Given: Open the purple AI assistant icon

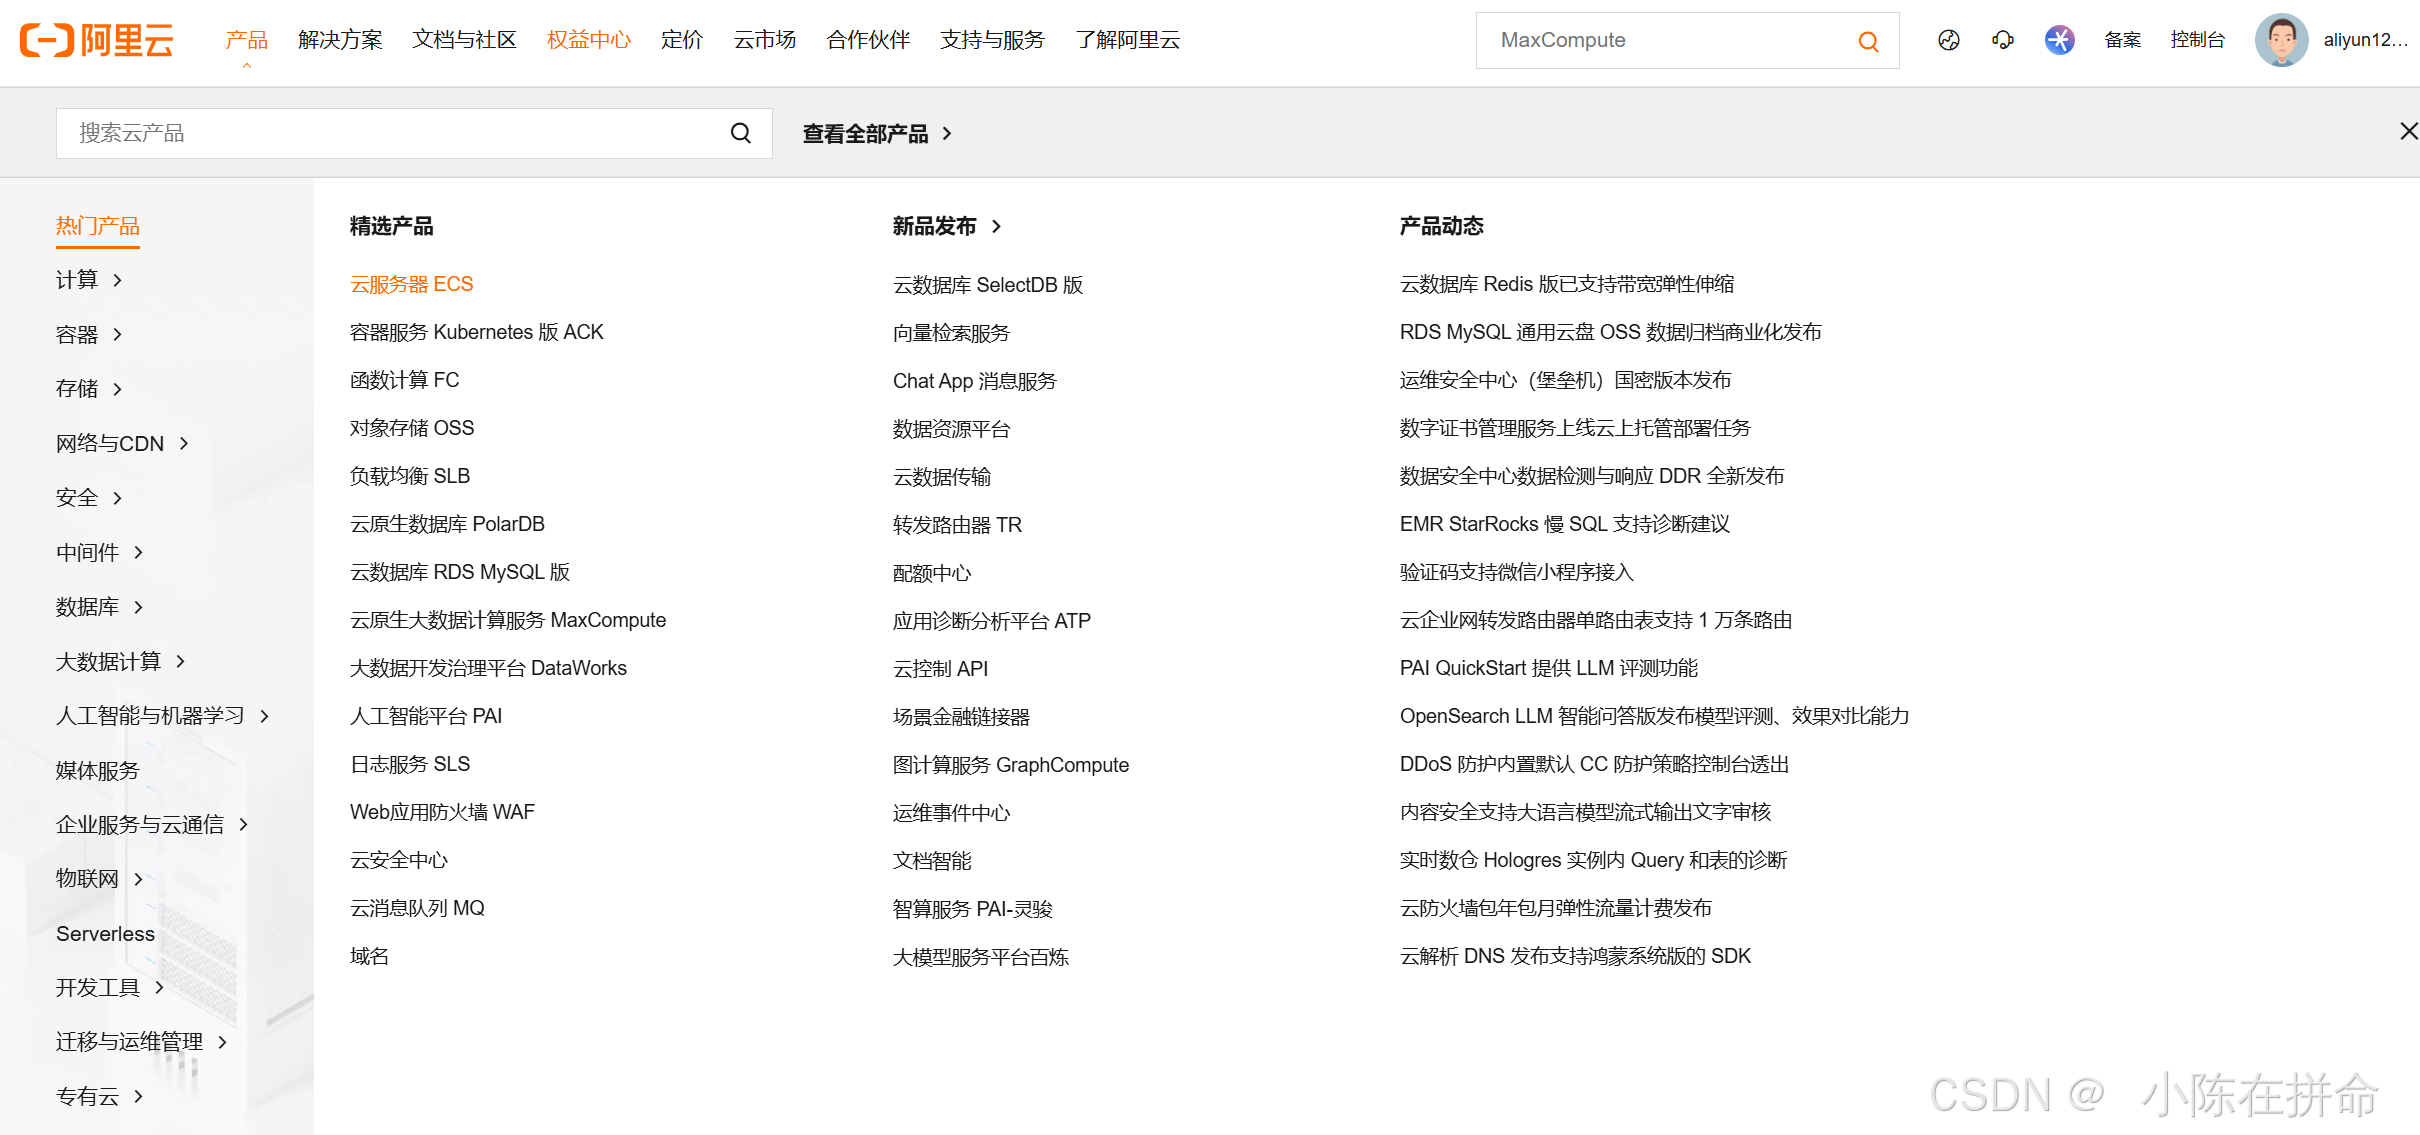Looking at the screenshot, I should (x=2060, y=40).
